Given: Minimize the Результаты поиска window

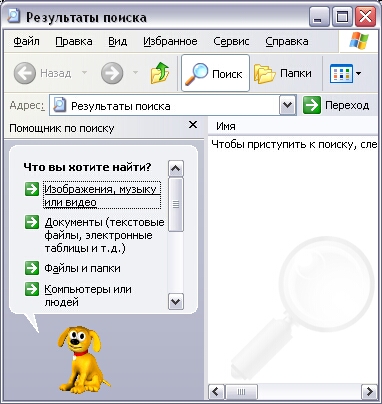Looking at the screenshot, I should click(x=318, y=17).
